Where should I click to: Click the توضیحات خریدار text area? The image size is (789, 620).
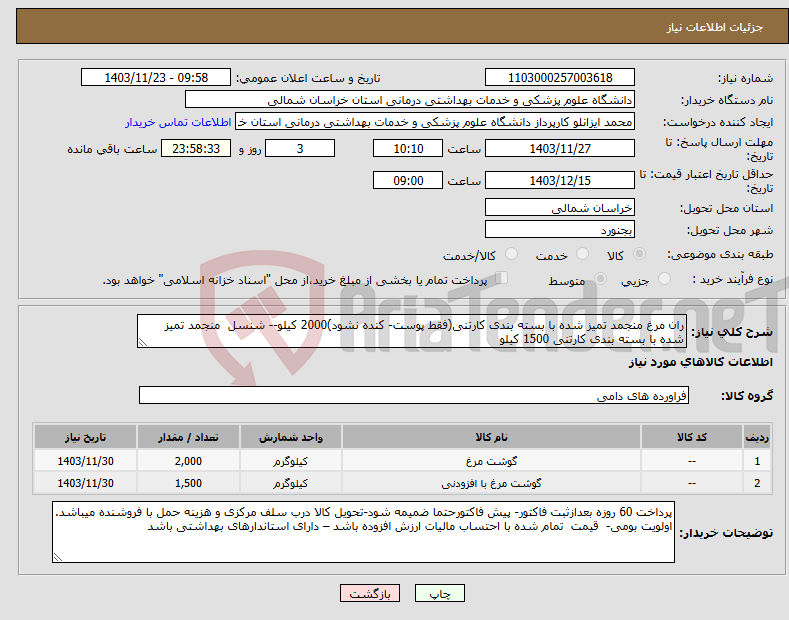click(363, 532)
